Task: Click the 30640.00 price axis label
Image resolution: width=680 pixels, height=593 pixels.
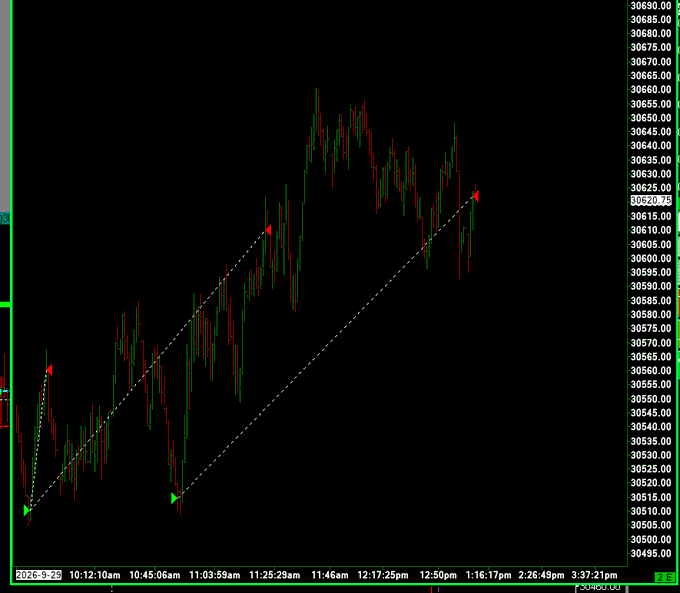Action: tap(651, 146)
